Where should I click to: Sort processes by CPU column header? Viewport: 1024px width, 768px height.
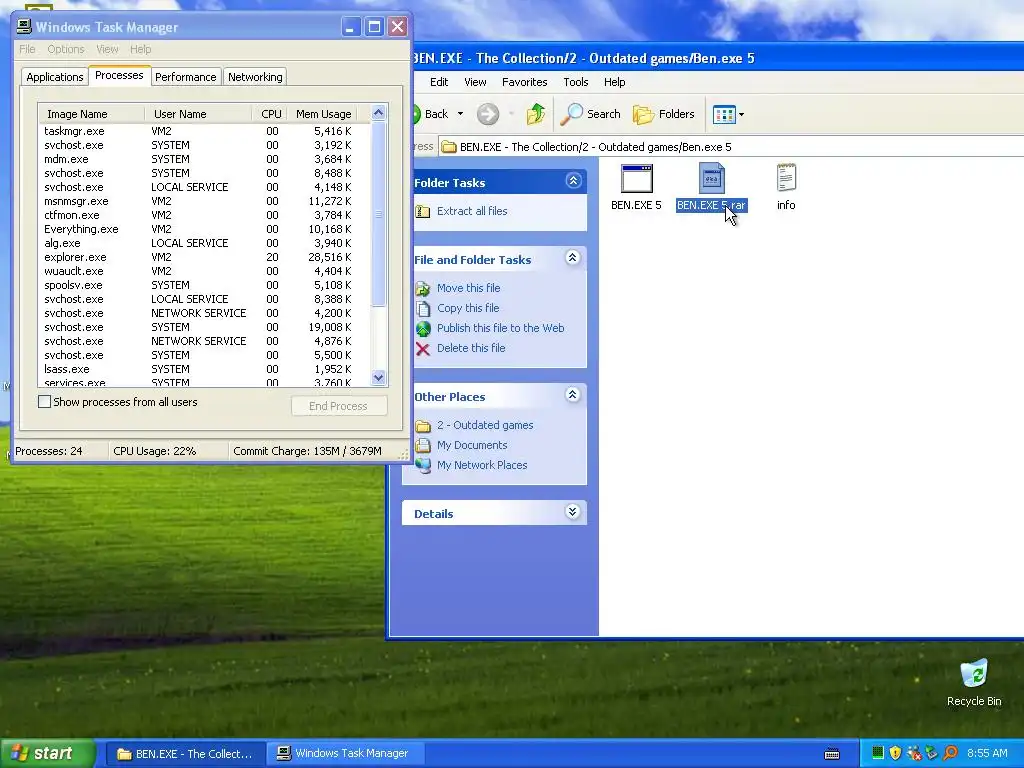point(270,114)
